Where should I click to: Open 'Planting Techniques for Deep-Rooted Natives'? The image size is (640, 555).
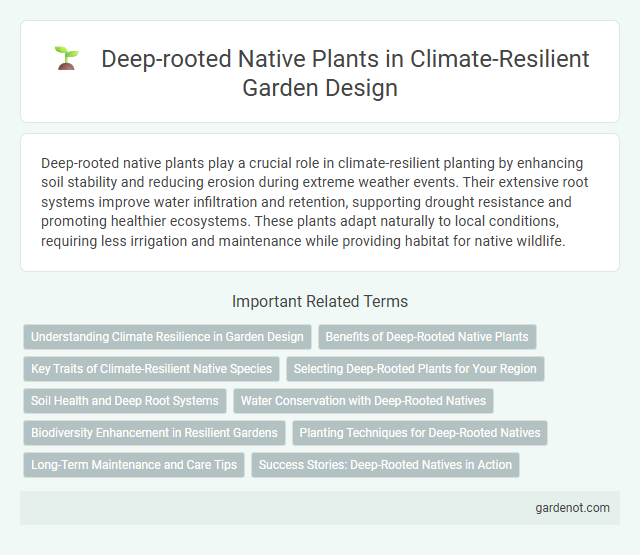(x=420, y=433)
